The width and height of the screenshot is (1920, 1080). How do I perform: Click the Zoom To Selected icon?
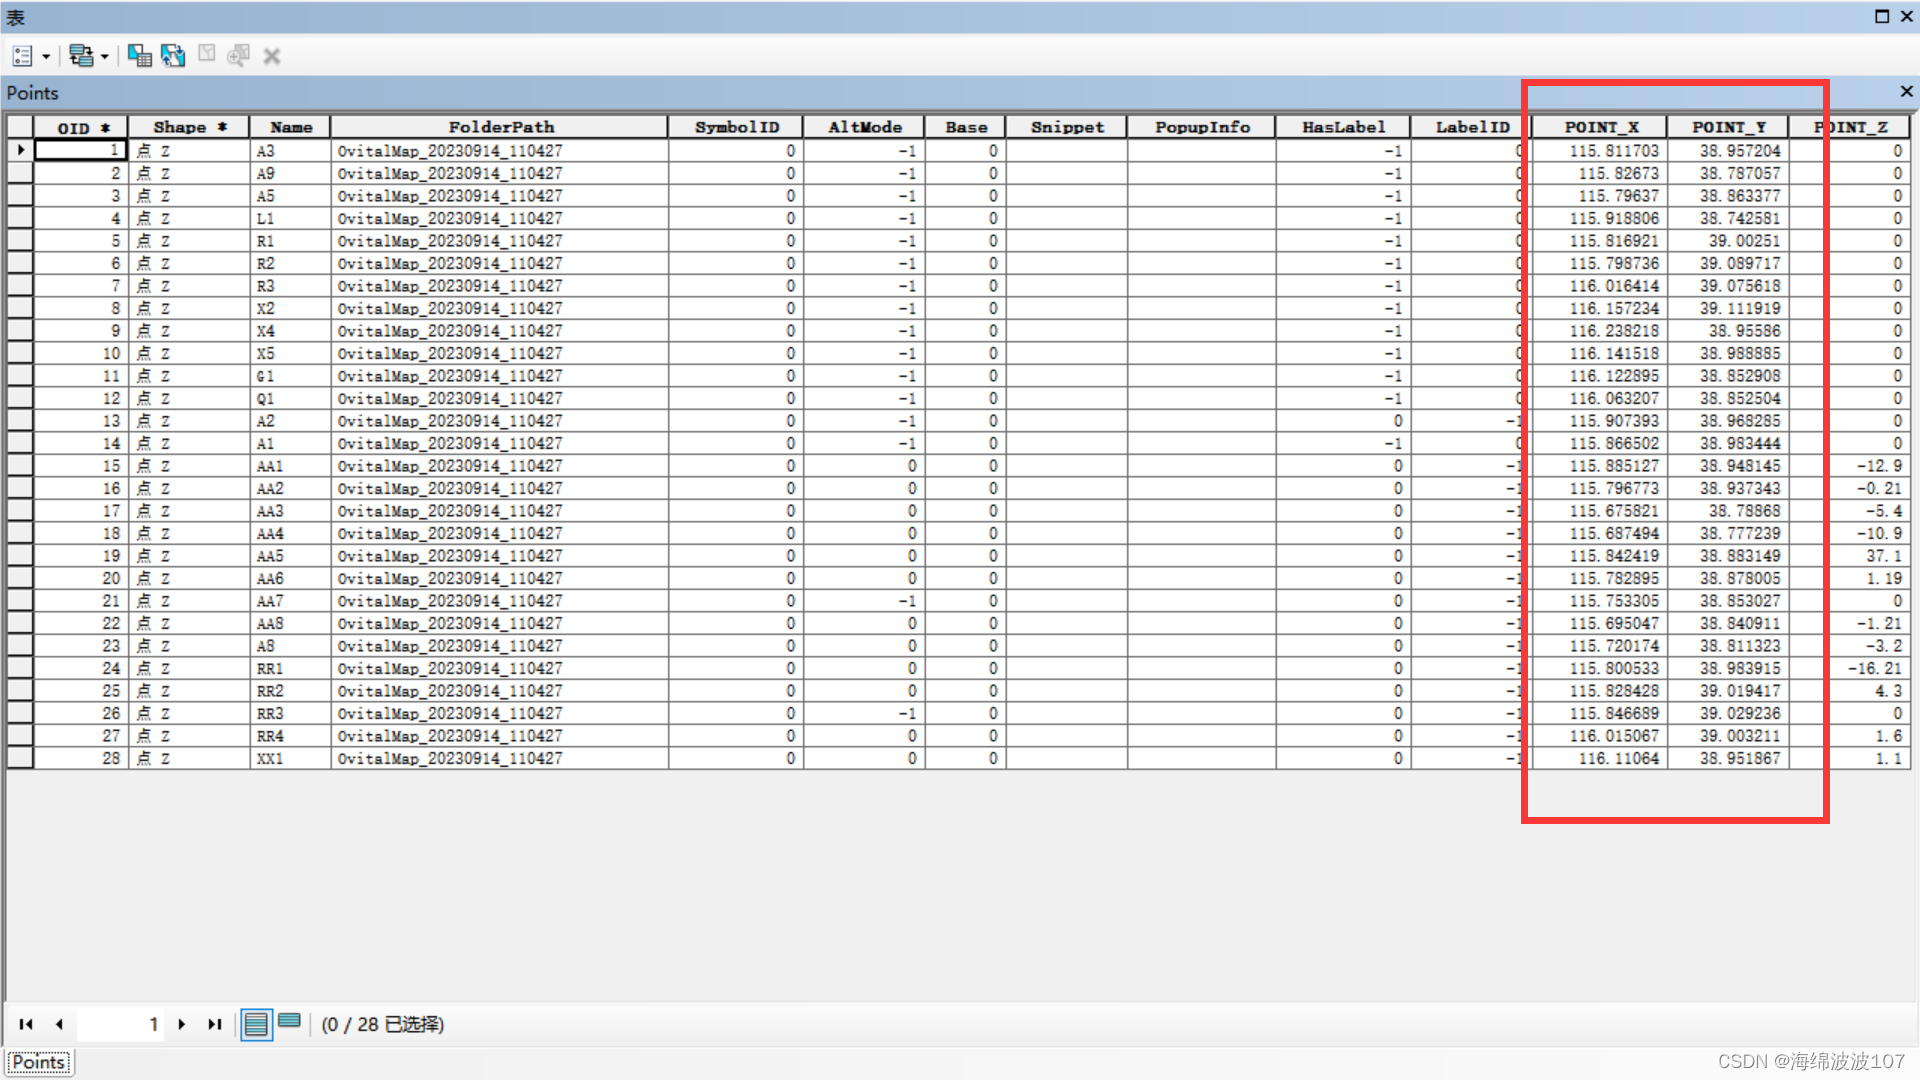pos(238,56)
